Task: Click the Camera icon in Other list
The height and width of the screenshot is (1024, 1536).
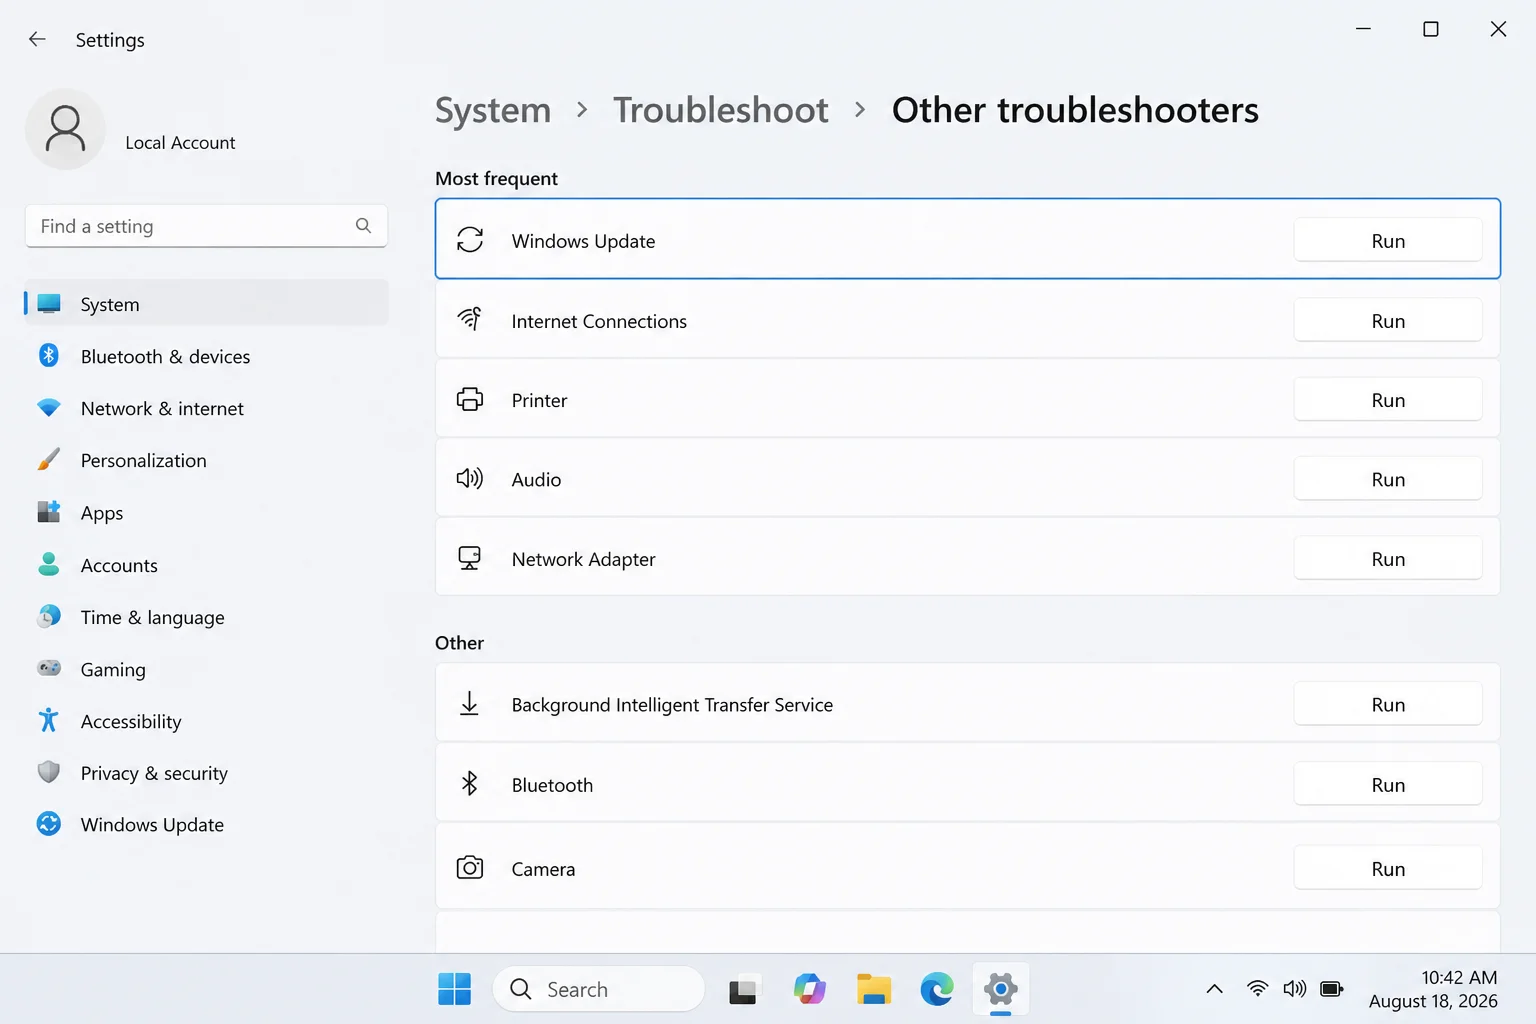Action: point(470,867)
